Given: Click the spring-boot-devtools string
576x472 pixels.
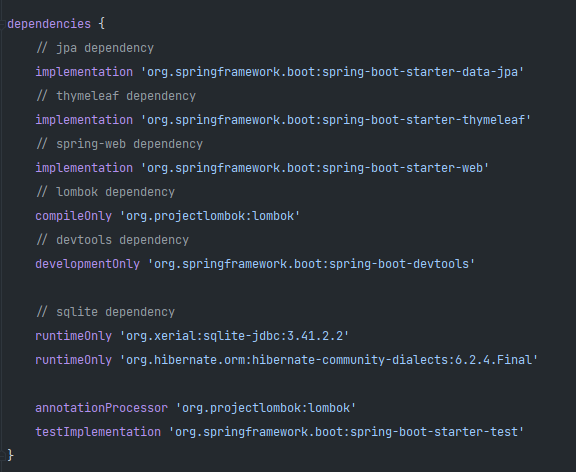Looking at the screenshot, I should pyautogui.click(x=312, y=264).
